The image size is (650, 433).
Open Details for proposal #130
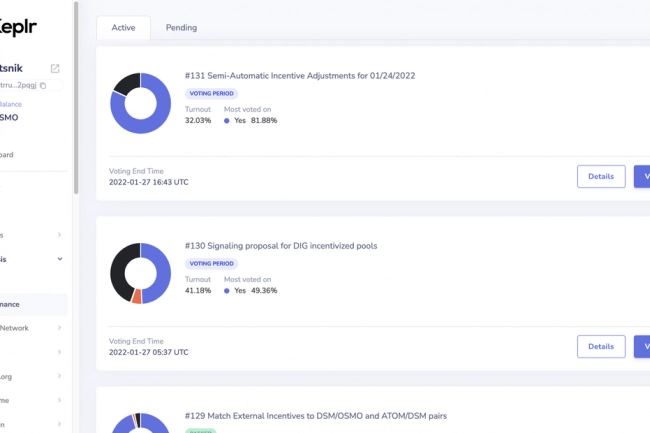point(600,346)
